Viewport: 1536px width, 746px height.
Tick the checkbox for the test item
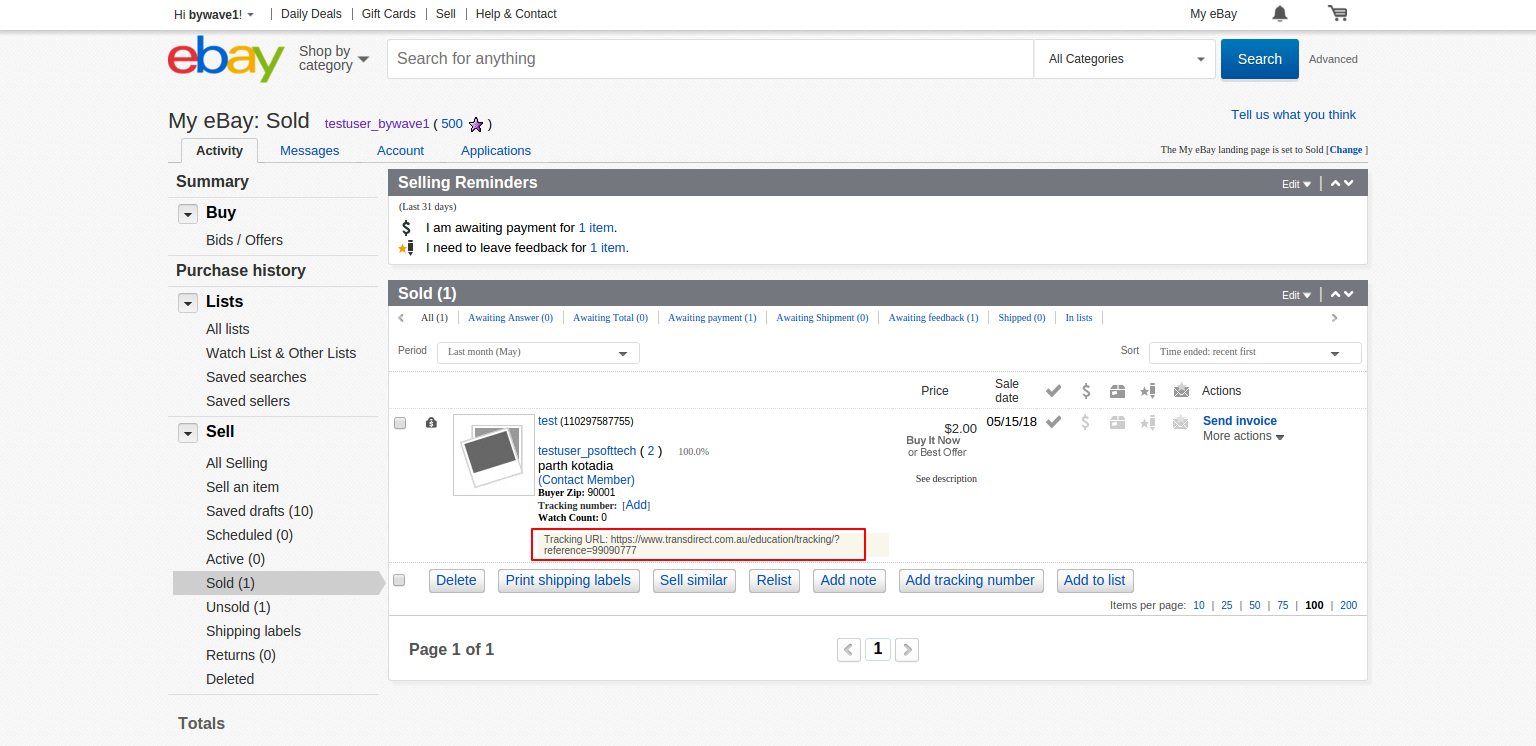coord(400,423)
